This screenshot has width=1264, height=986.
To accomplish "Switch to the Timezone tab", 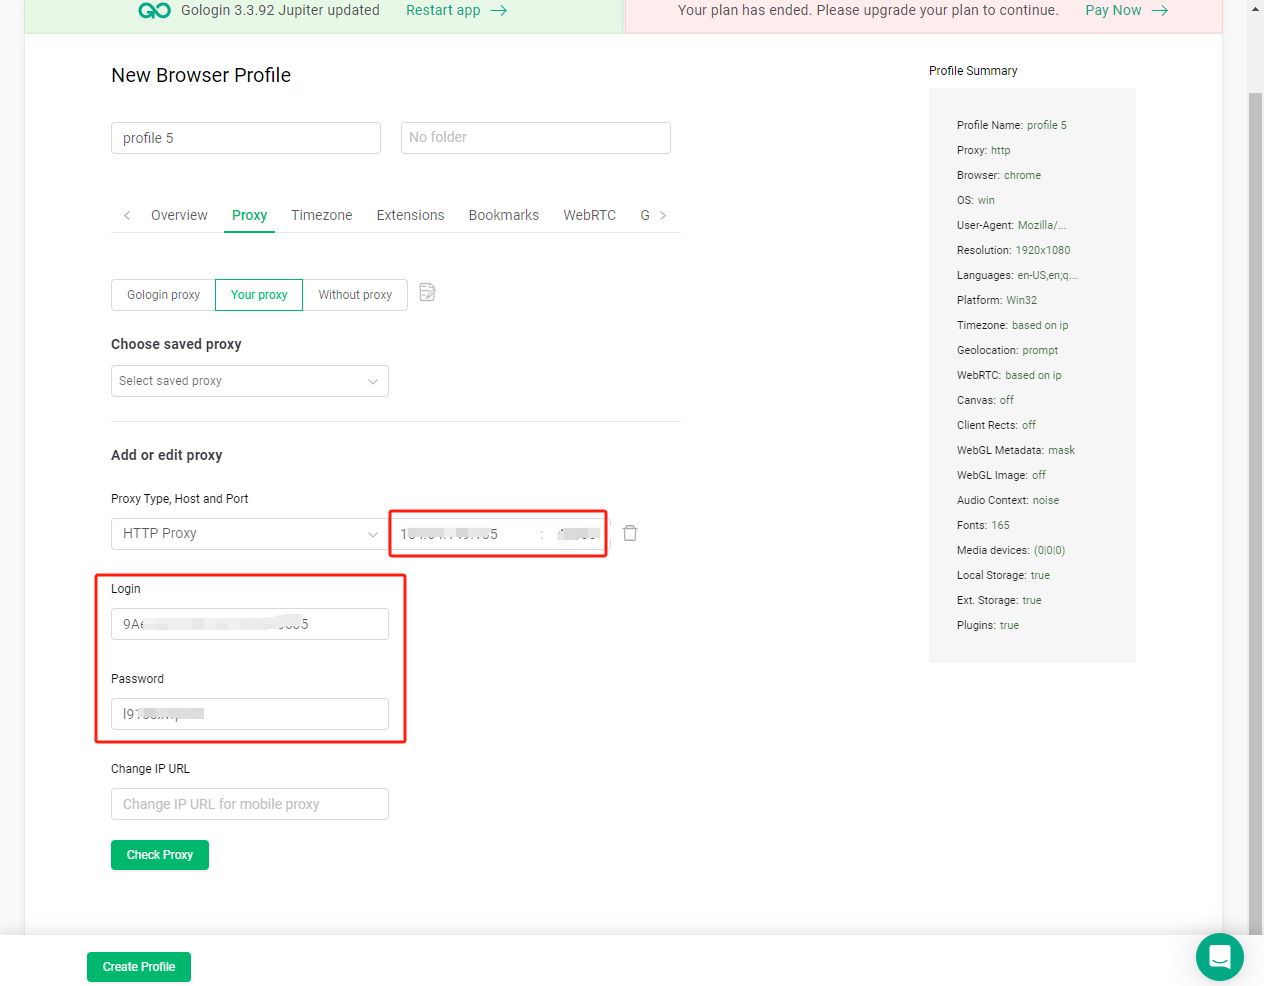I will pos(322,215).
